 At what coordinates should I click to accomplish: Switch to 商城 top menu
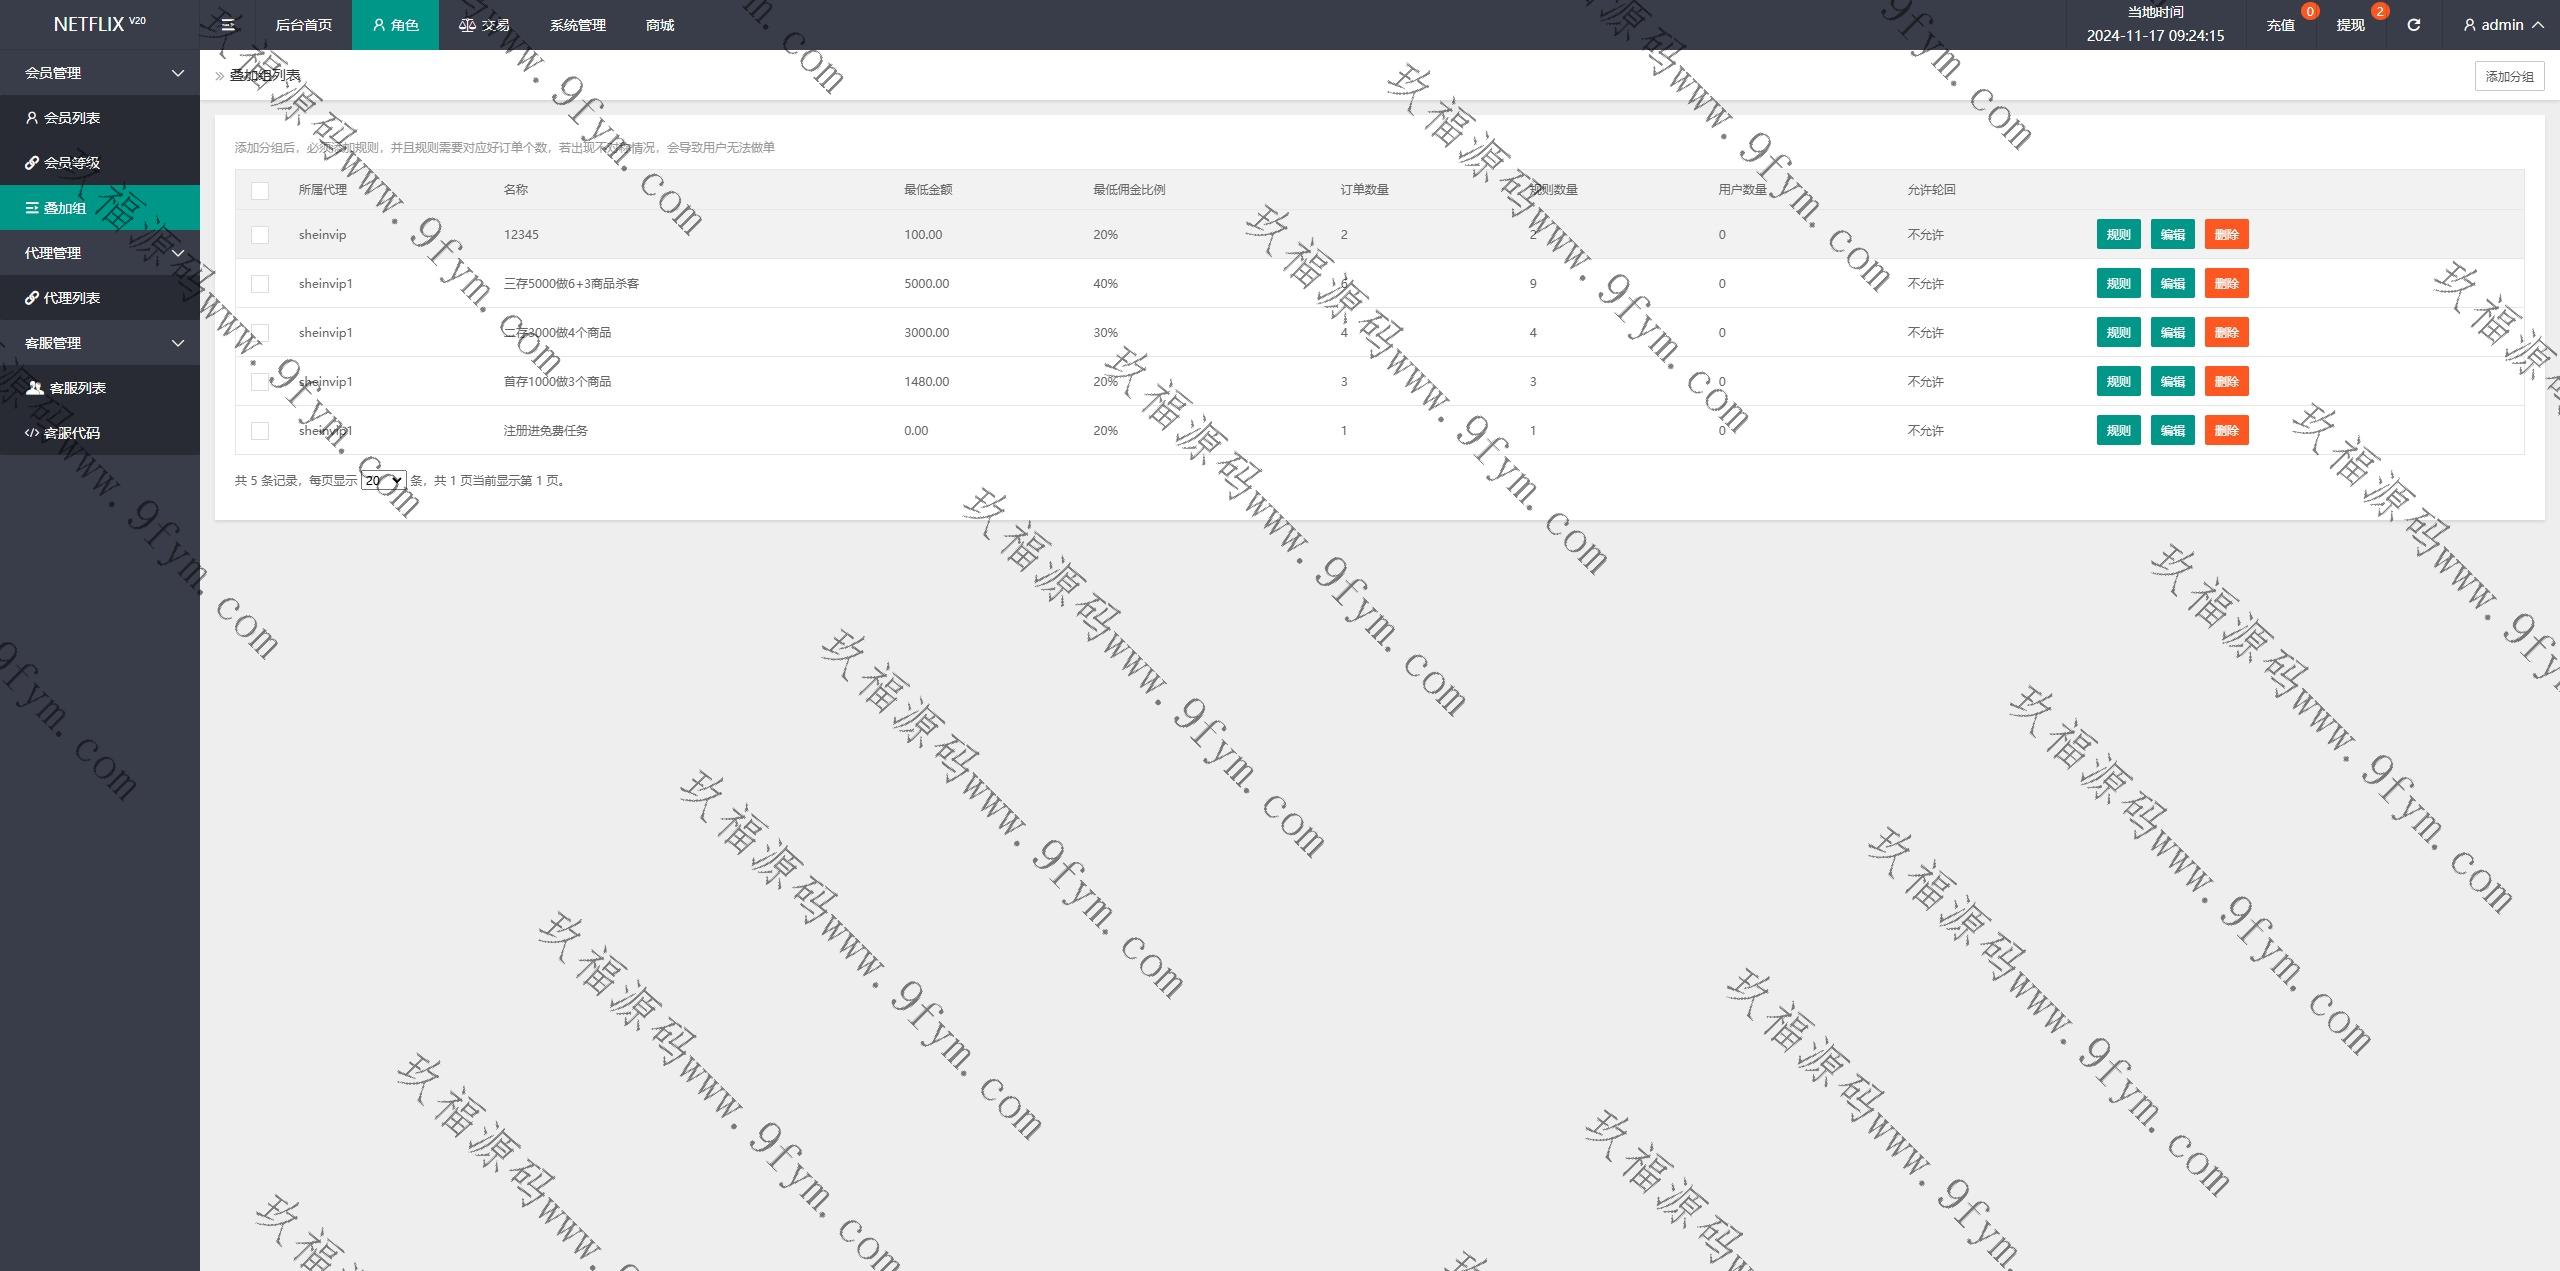pyautogui.click(x=660, y=25)
